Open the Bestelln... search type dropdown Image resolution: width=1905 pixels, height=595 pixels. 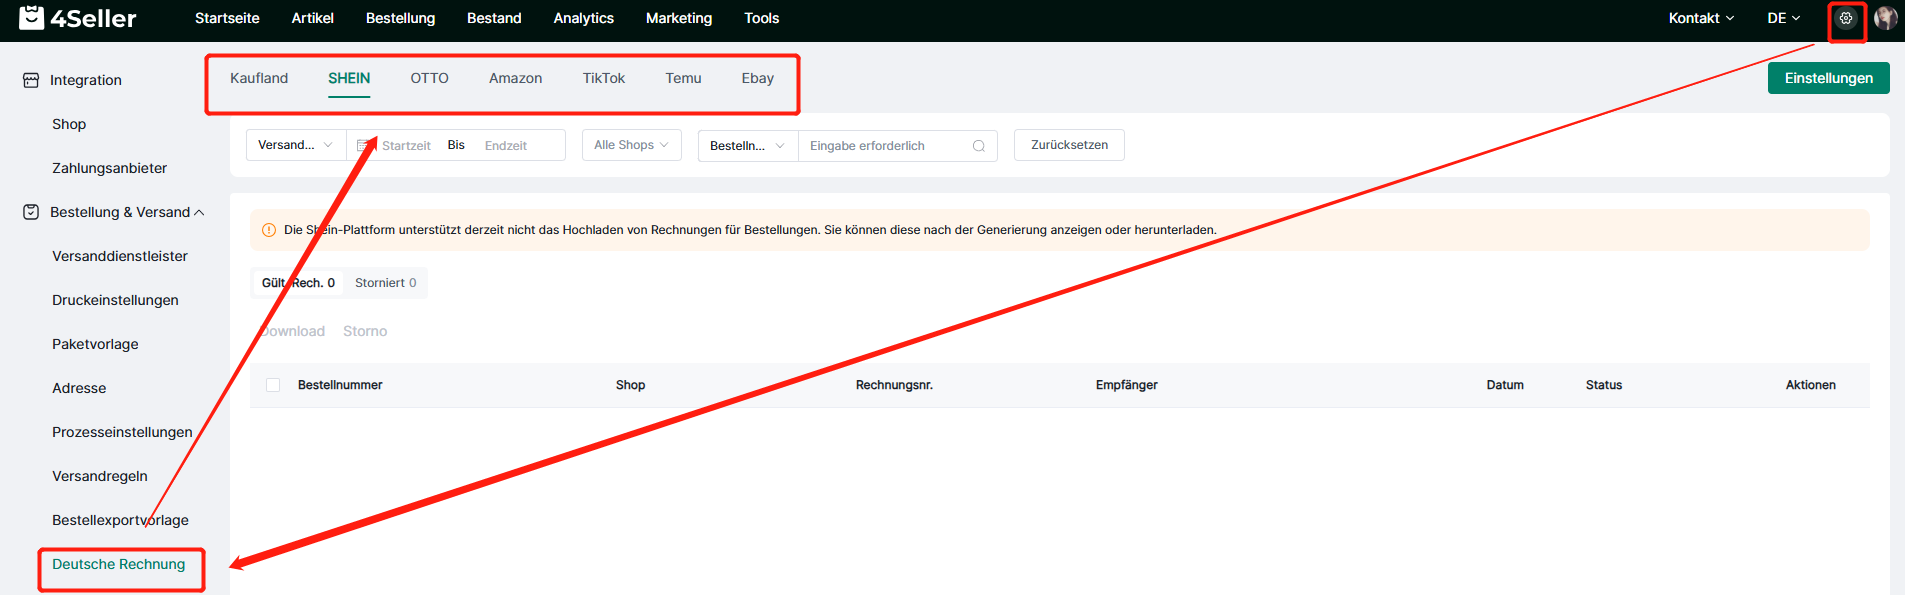747,146
